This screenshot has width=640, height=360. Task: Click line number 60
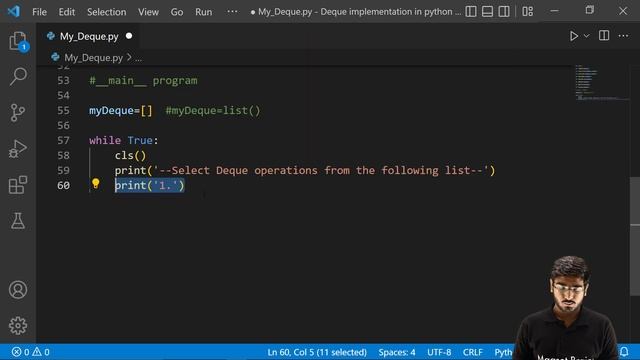click(63, 186)
